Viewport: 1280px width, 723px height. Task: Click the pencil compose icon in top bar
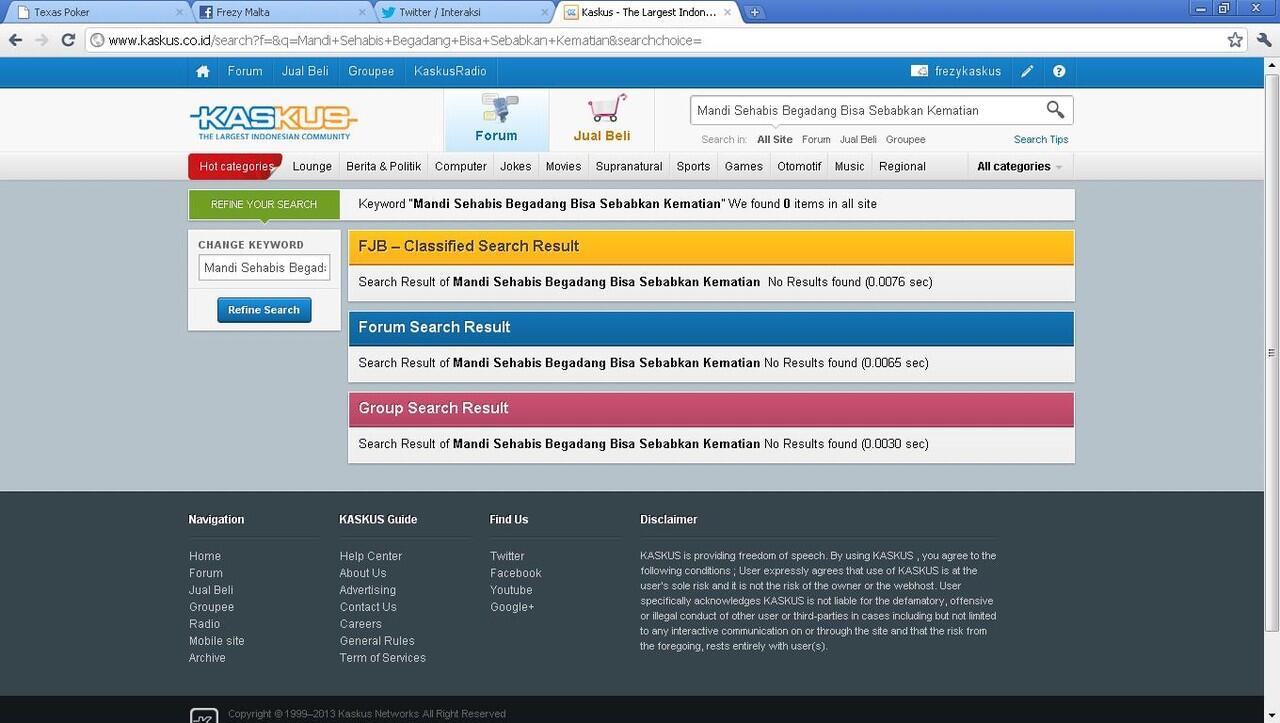point(1027,72)
